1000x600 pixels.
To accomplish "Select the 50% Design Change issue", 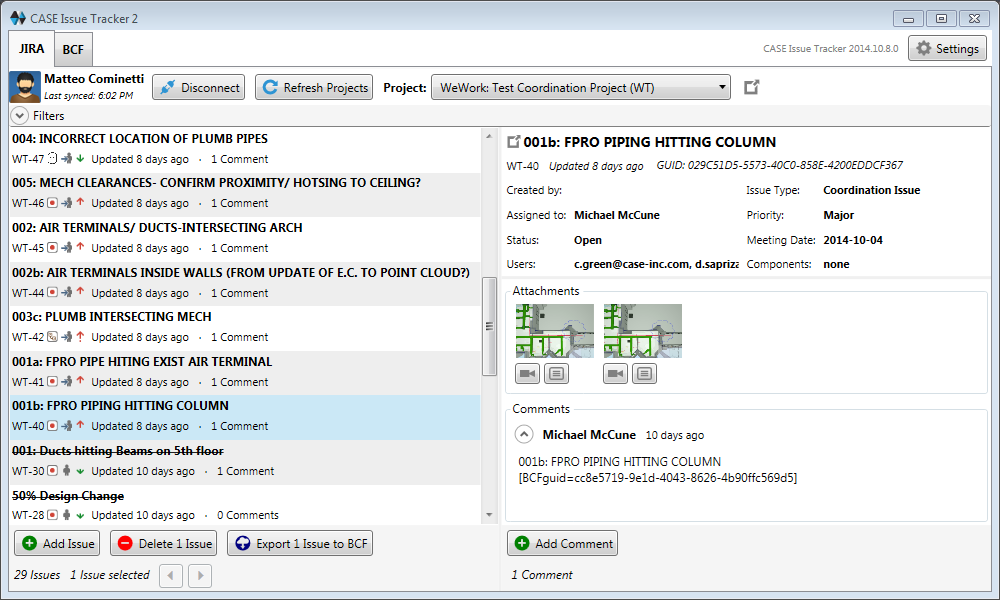I will 245,505.
